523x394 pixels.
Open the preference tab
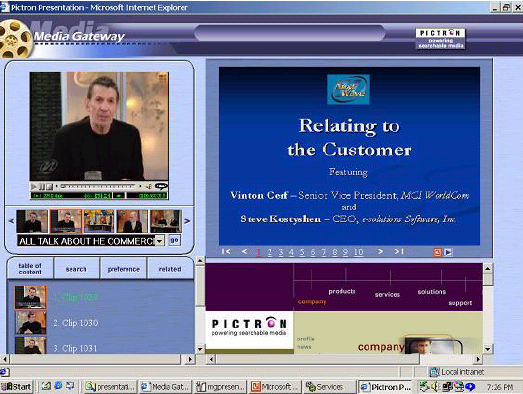(123, 269)
